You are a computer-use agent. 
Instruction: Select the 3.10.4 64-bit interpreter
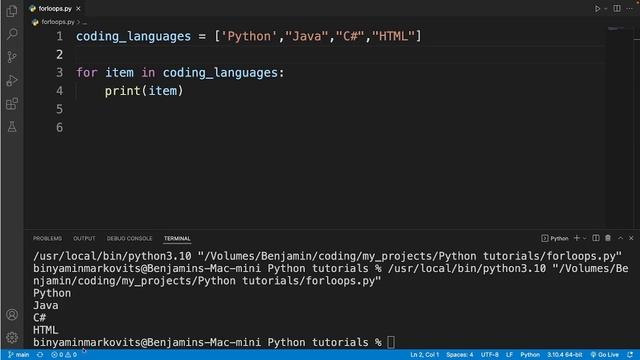pos(565,355)
